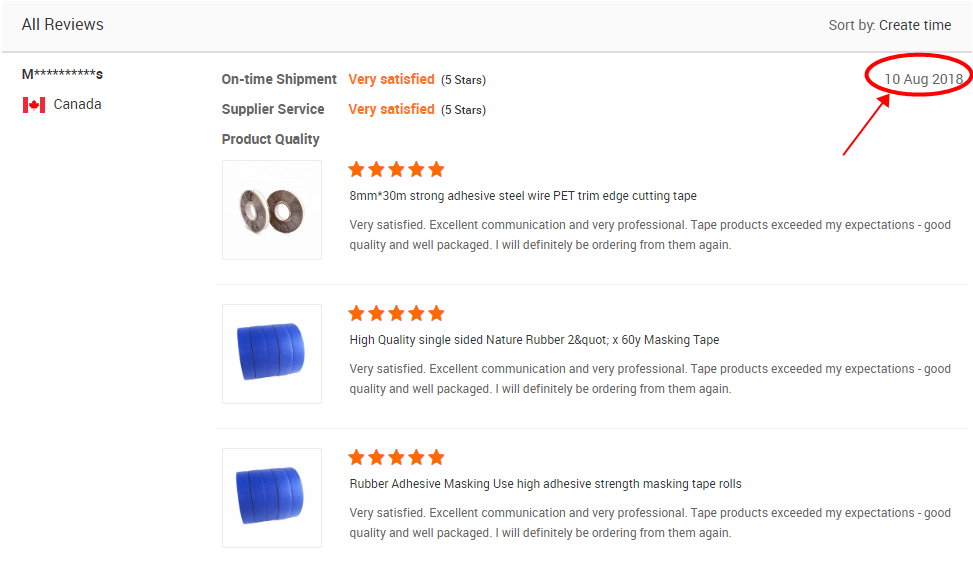The height and width of the screenshot is (581, 973).
Task: Click the third review's five-star rating
Action: [x=396, y=458]
